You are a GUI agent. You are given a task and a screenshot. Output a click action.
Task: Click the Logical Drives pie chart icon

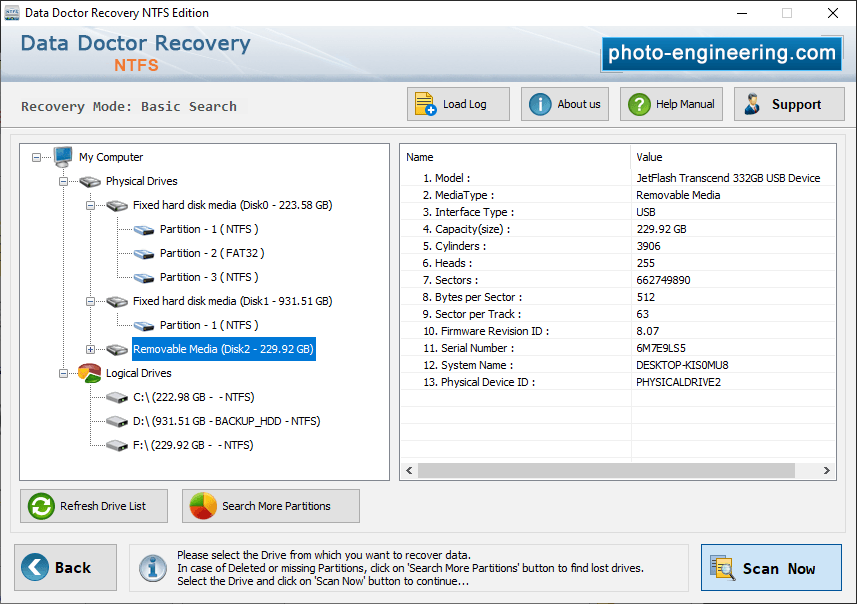[x=90, y=373]
